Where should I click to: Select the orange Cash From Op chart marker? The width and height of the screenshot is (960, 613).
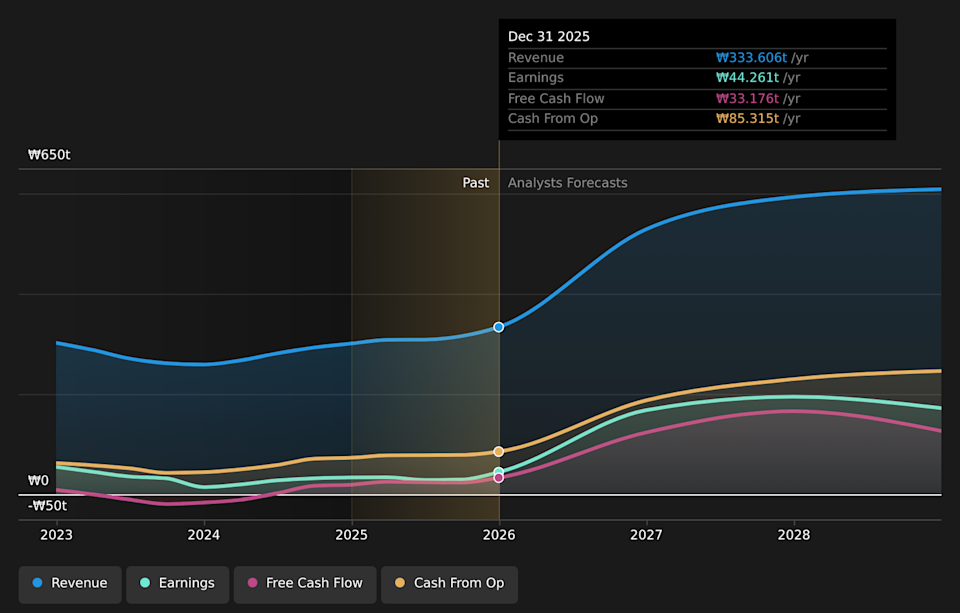[498, 451]
